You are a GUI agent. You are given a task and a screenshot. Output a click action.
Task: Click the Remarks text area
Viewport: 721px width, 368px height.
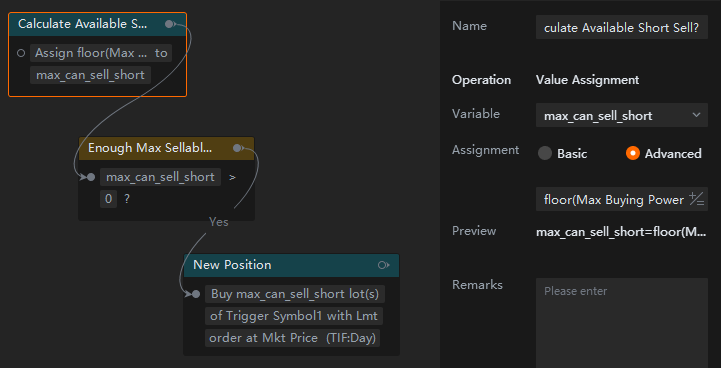[x=622, y=323]
